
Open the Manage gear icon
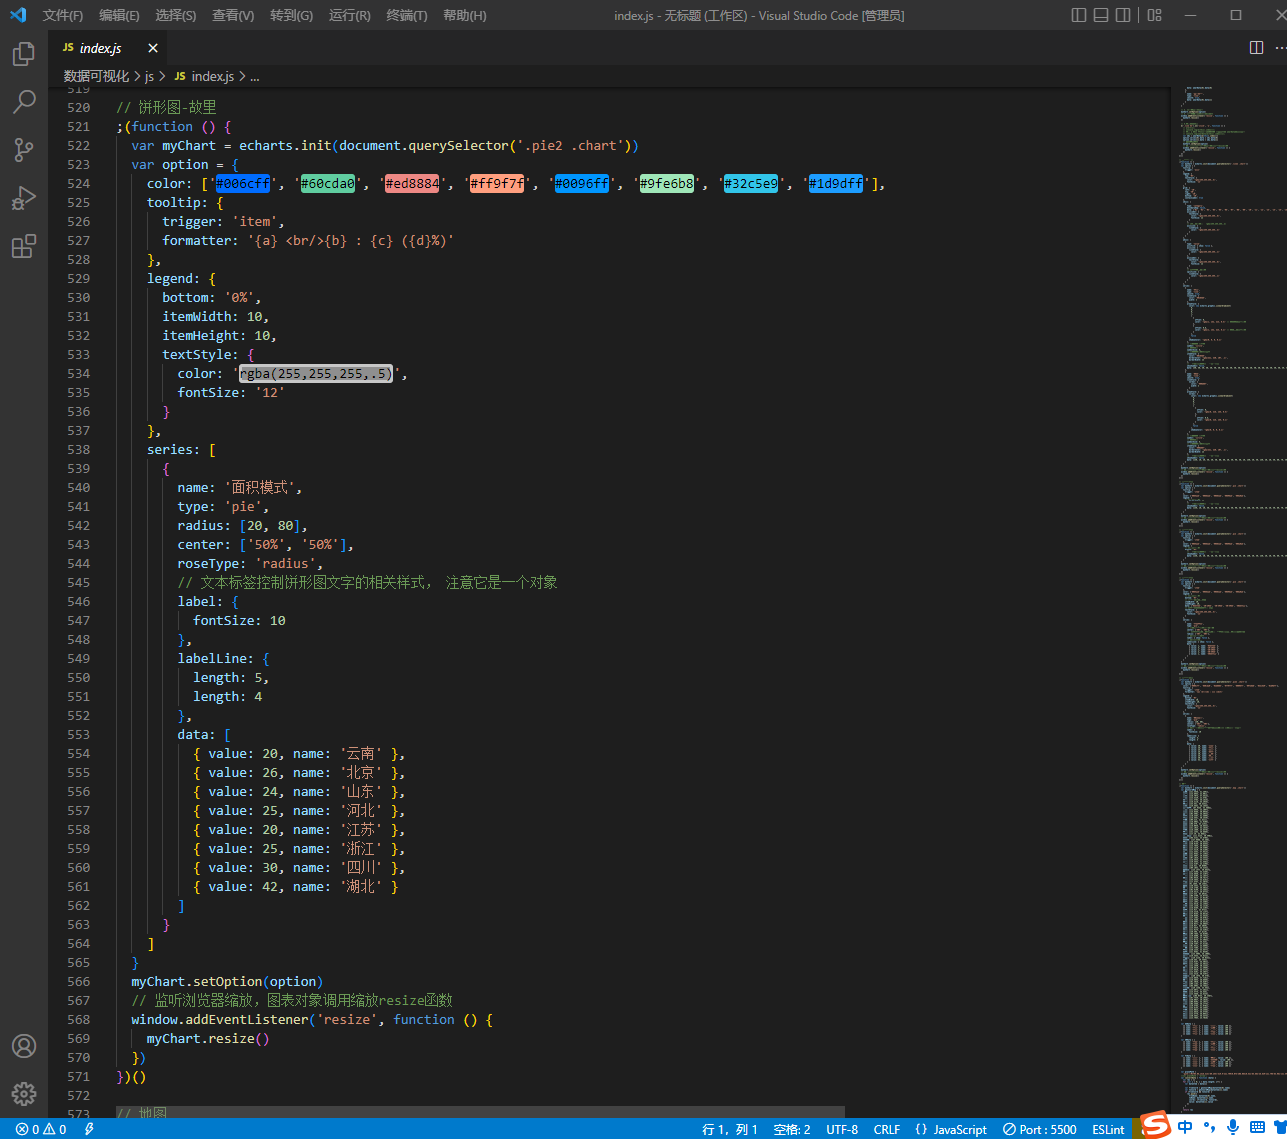(24, 1094)
